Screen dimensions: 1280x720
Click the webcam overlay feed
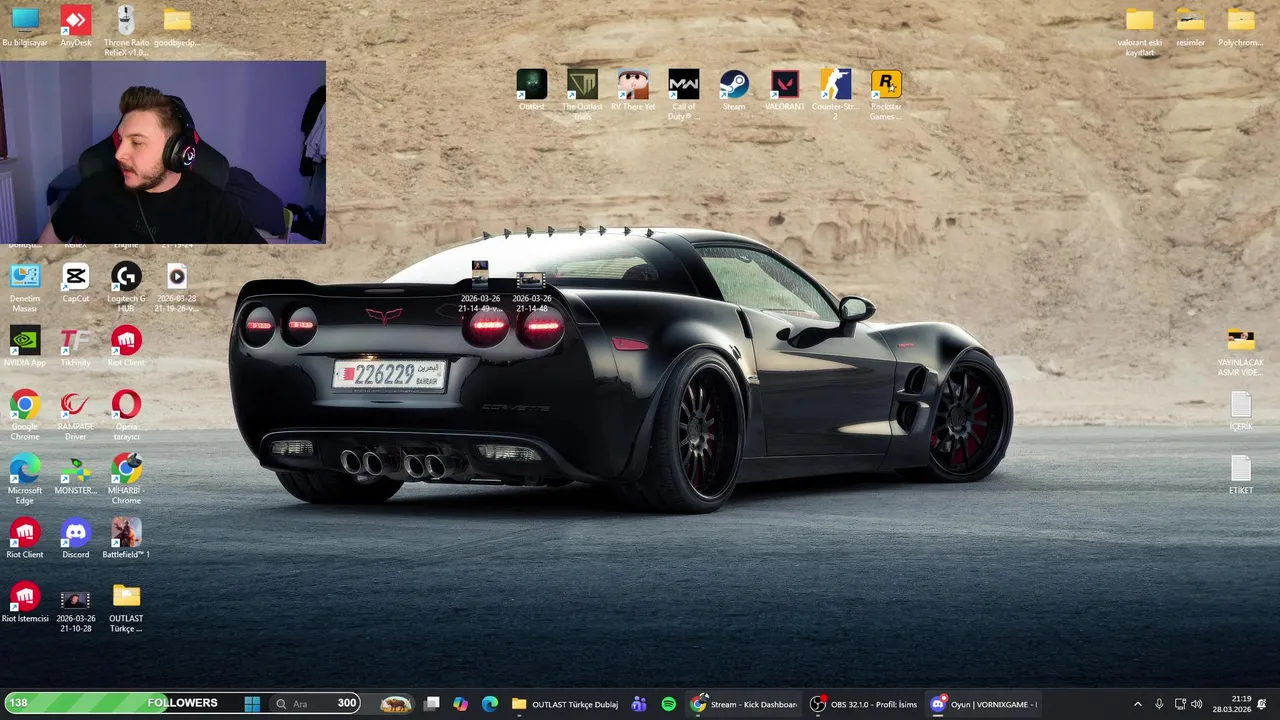click(163, 153)
